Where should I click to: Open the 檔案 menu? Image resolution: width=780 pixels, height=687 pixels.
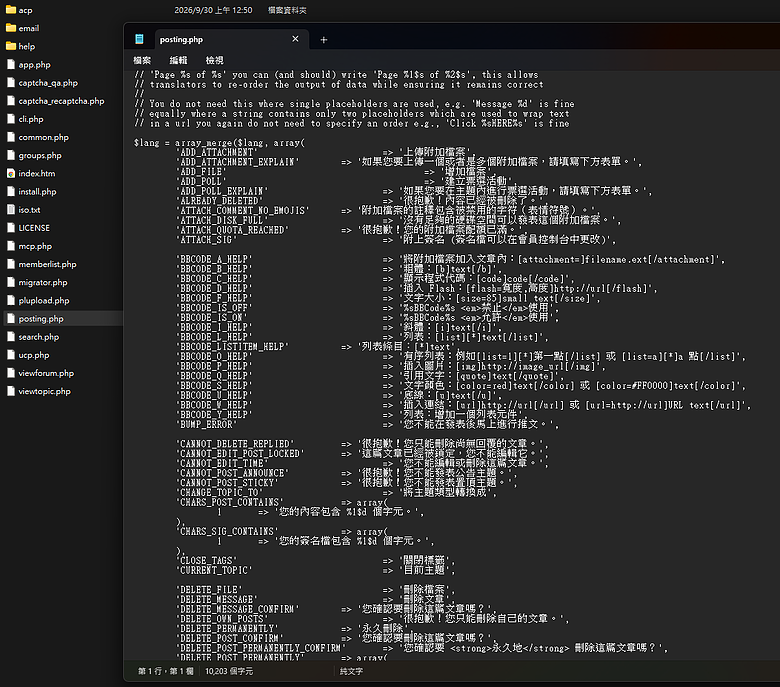pos(142,60)
